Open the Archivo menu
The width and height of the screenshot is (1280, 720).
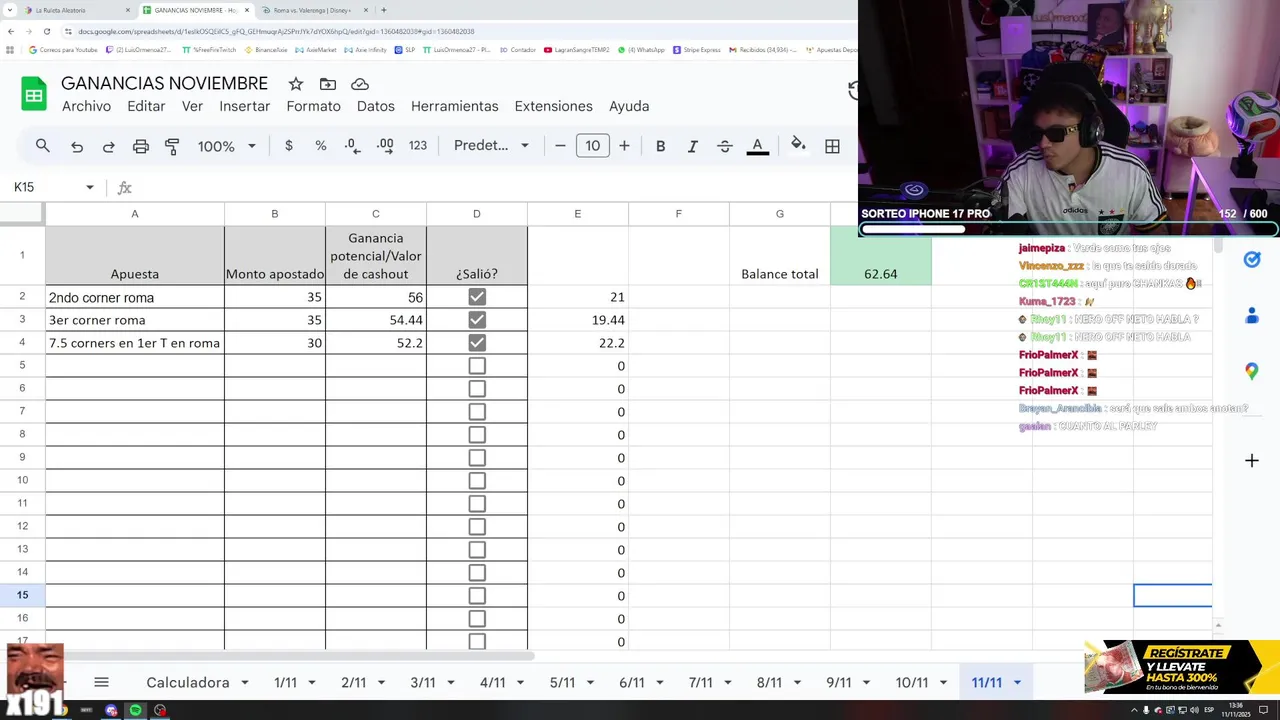click(x=86, y=106)
